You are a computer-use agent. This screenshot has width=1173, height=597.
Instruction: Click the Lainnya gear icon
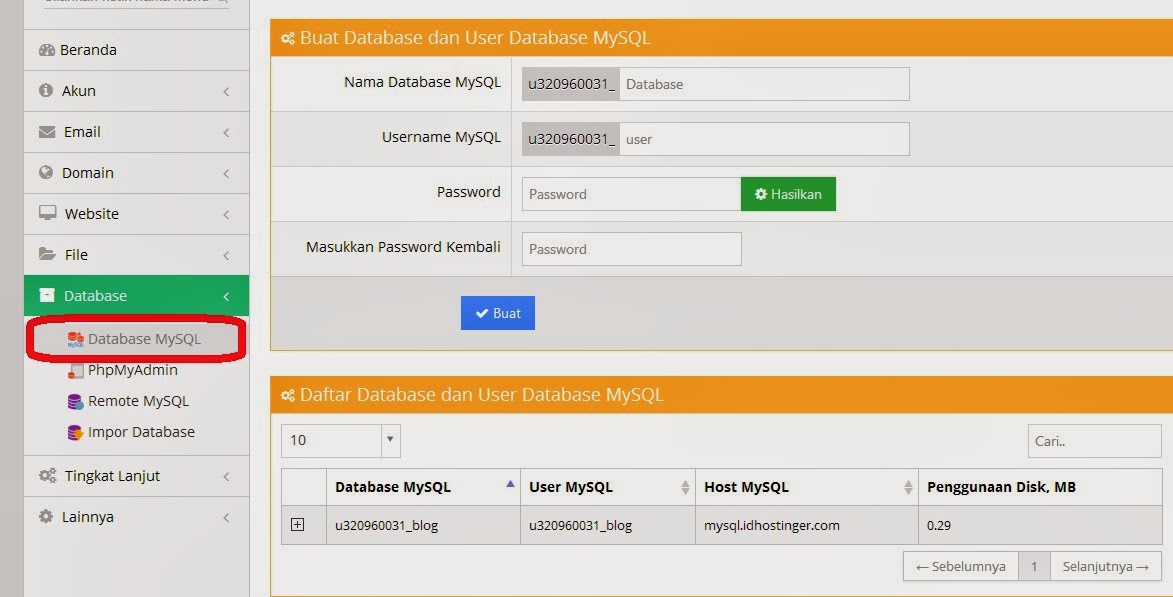(46, 516)
